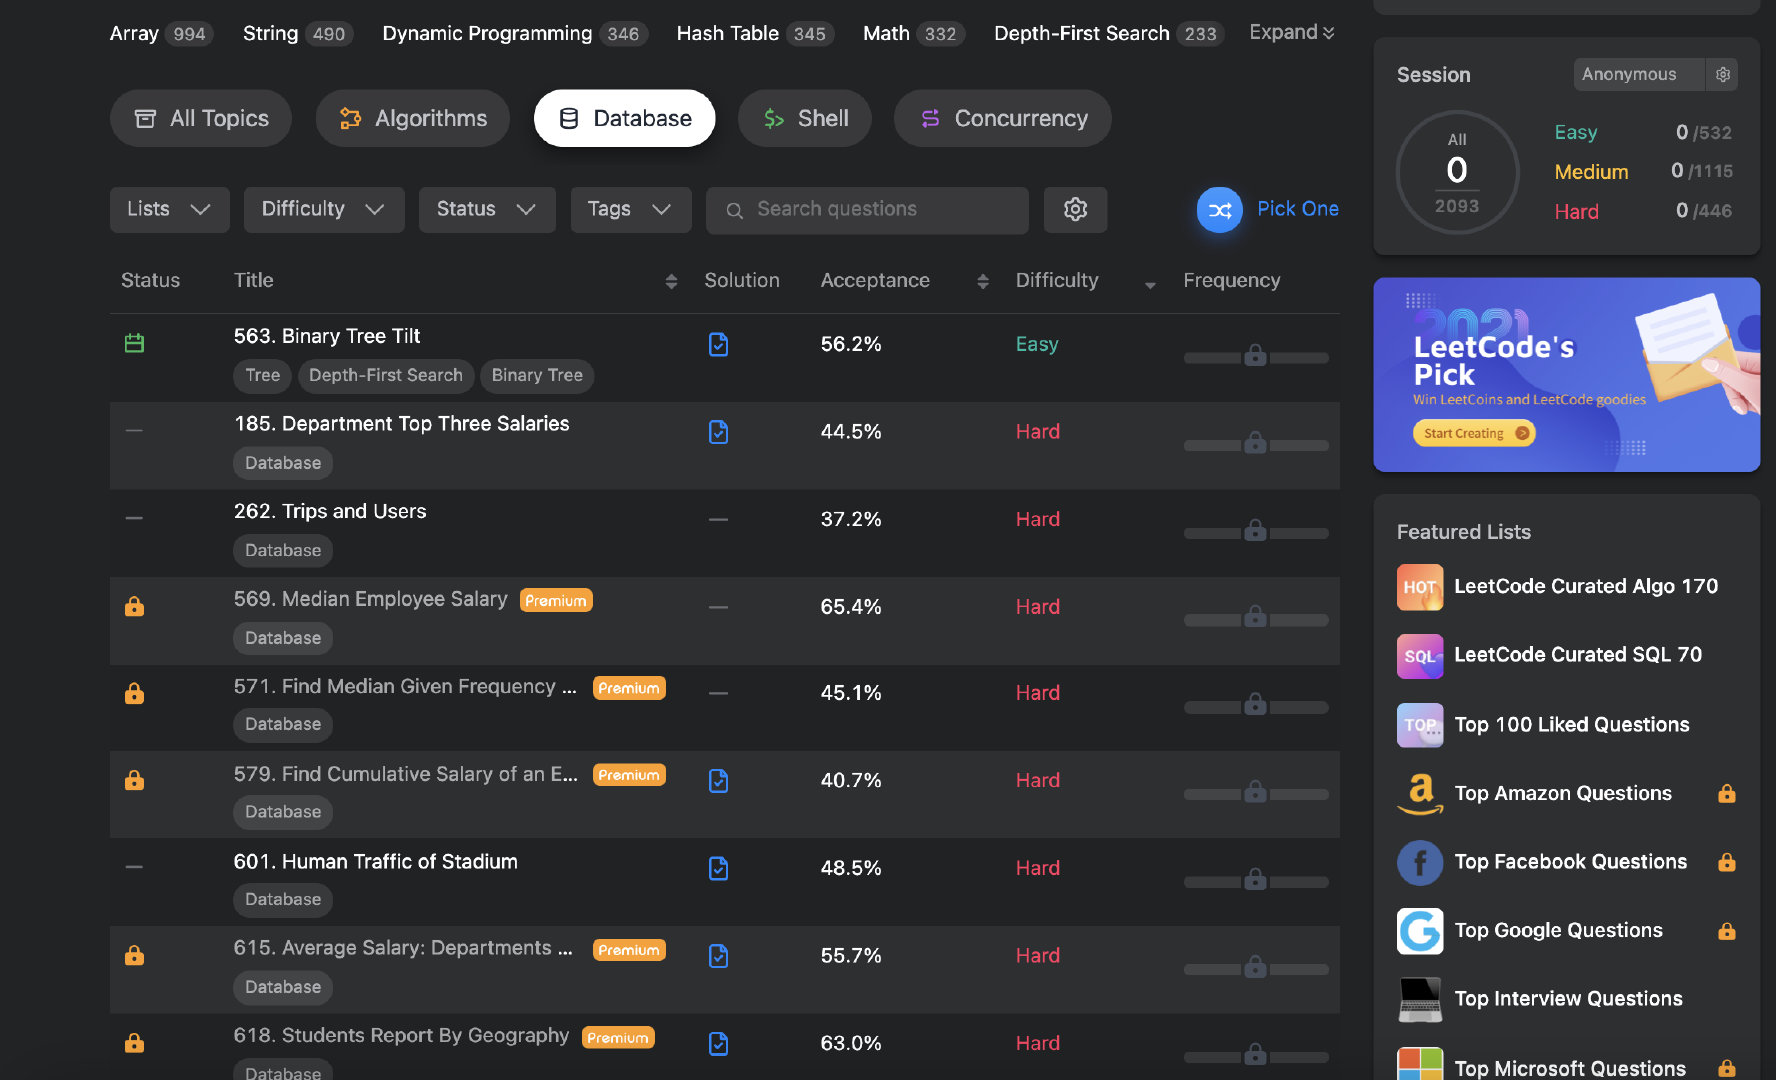Switch to the Algorithms tab
This screenshot has width=1776, height=1080.
(x=412, y=118)
